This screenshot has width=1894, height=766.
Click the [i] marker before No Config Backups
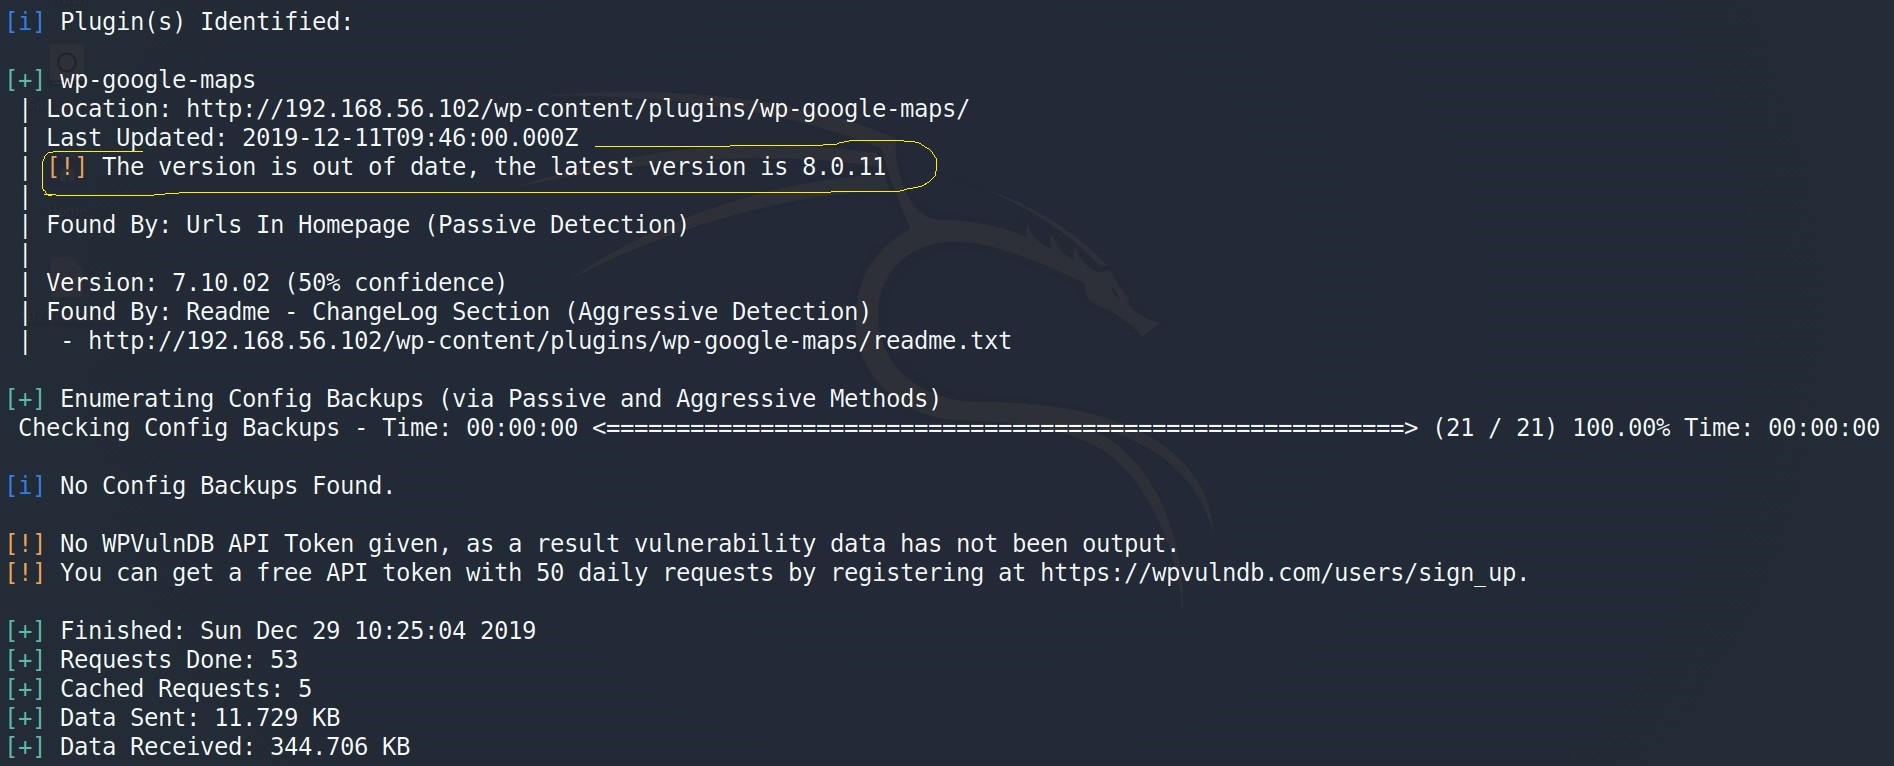pos(25,486)
